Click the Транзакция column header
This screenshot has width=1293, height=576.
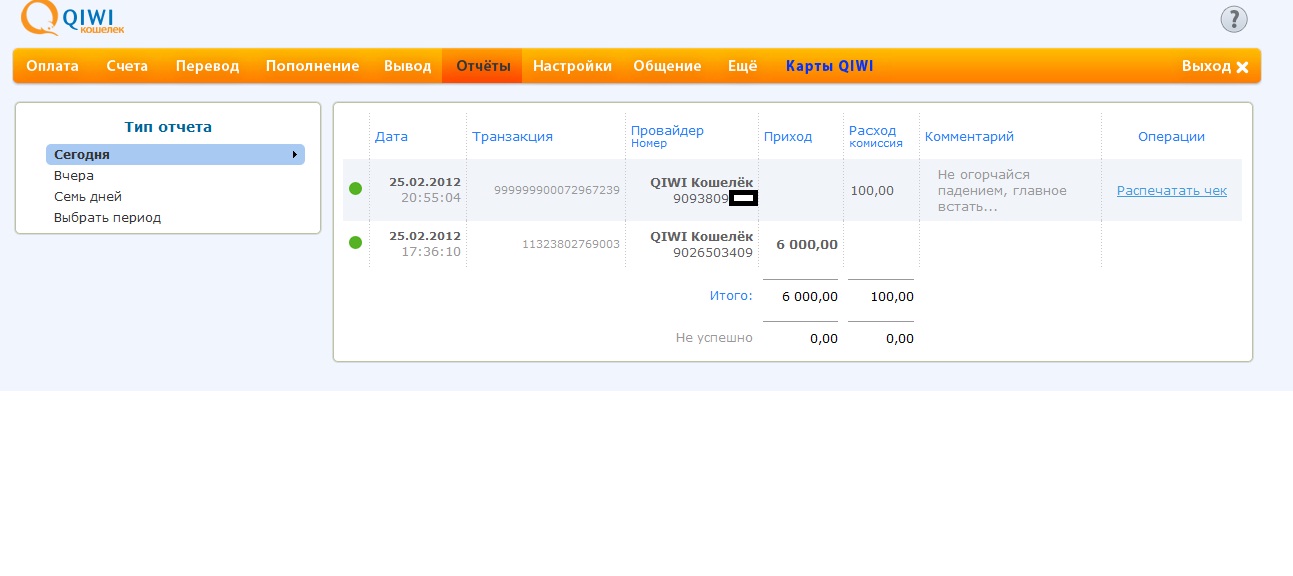pyautogui.click(x=513, y=136)
